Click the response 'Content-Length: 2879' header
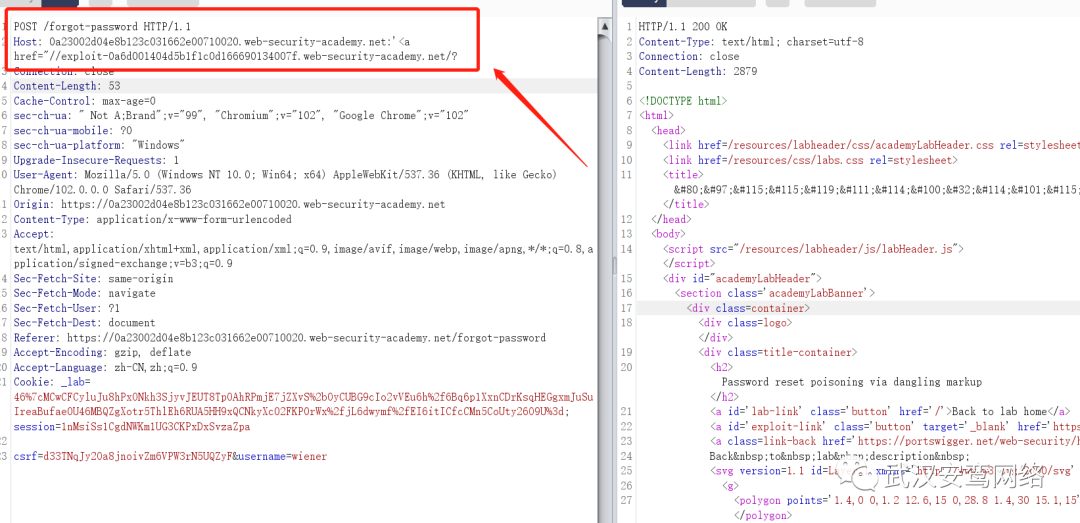1080x523 pixels. click(698, 72)
